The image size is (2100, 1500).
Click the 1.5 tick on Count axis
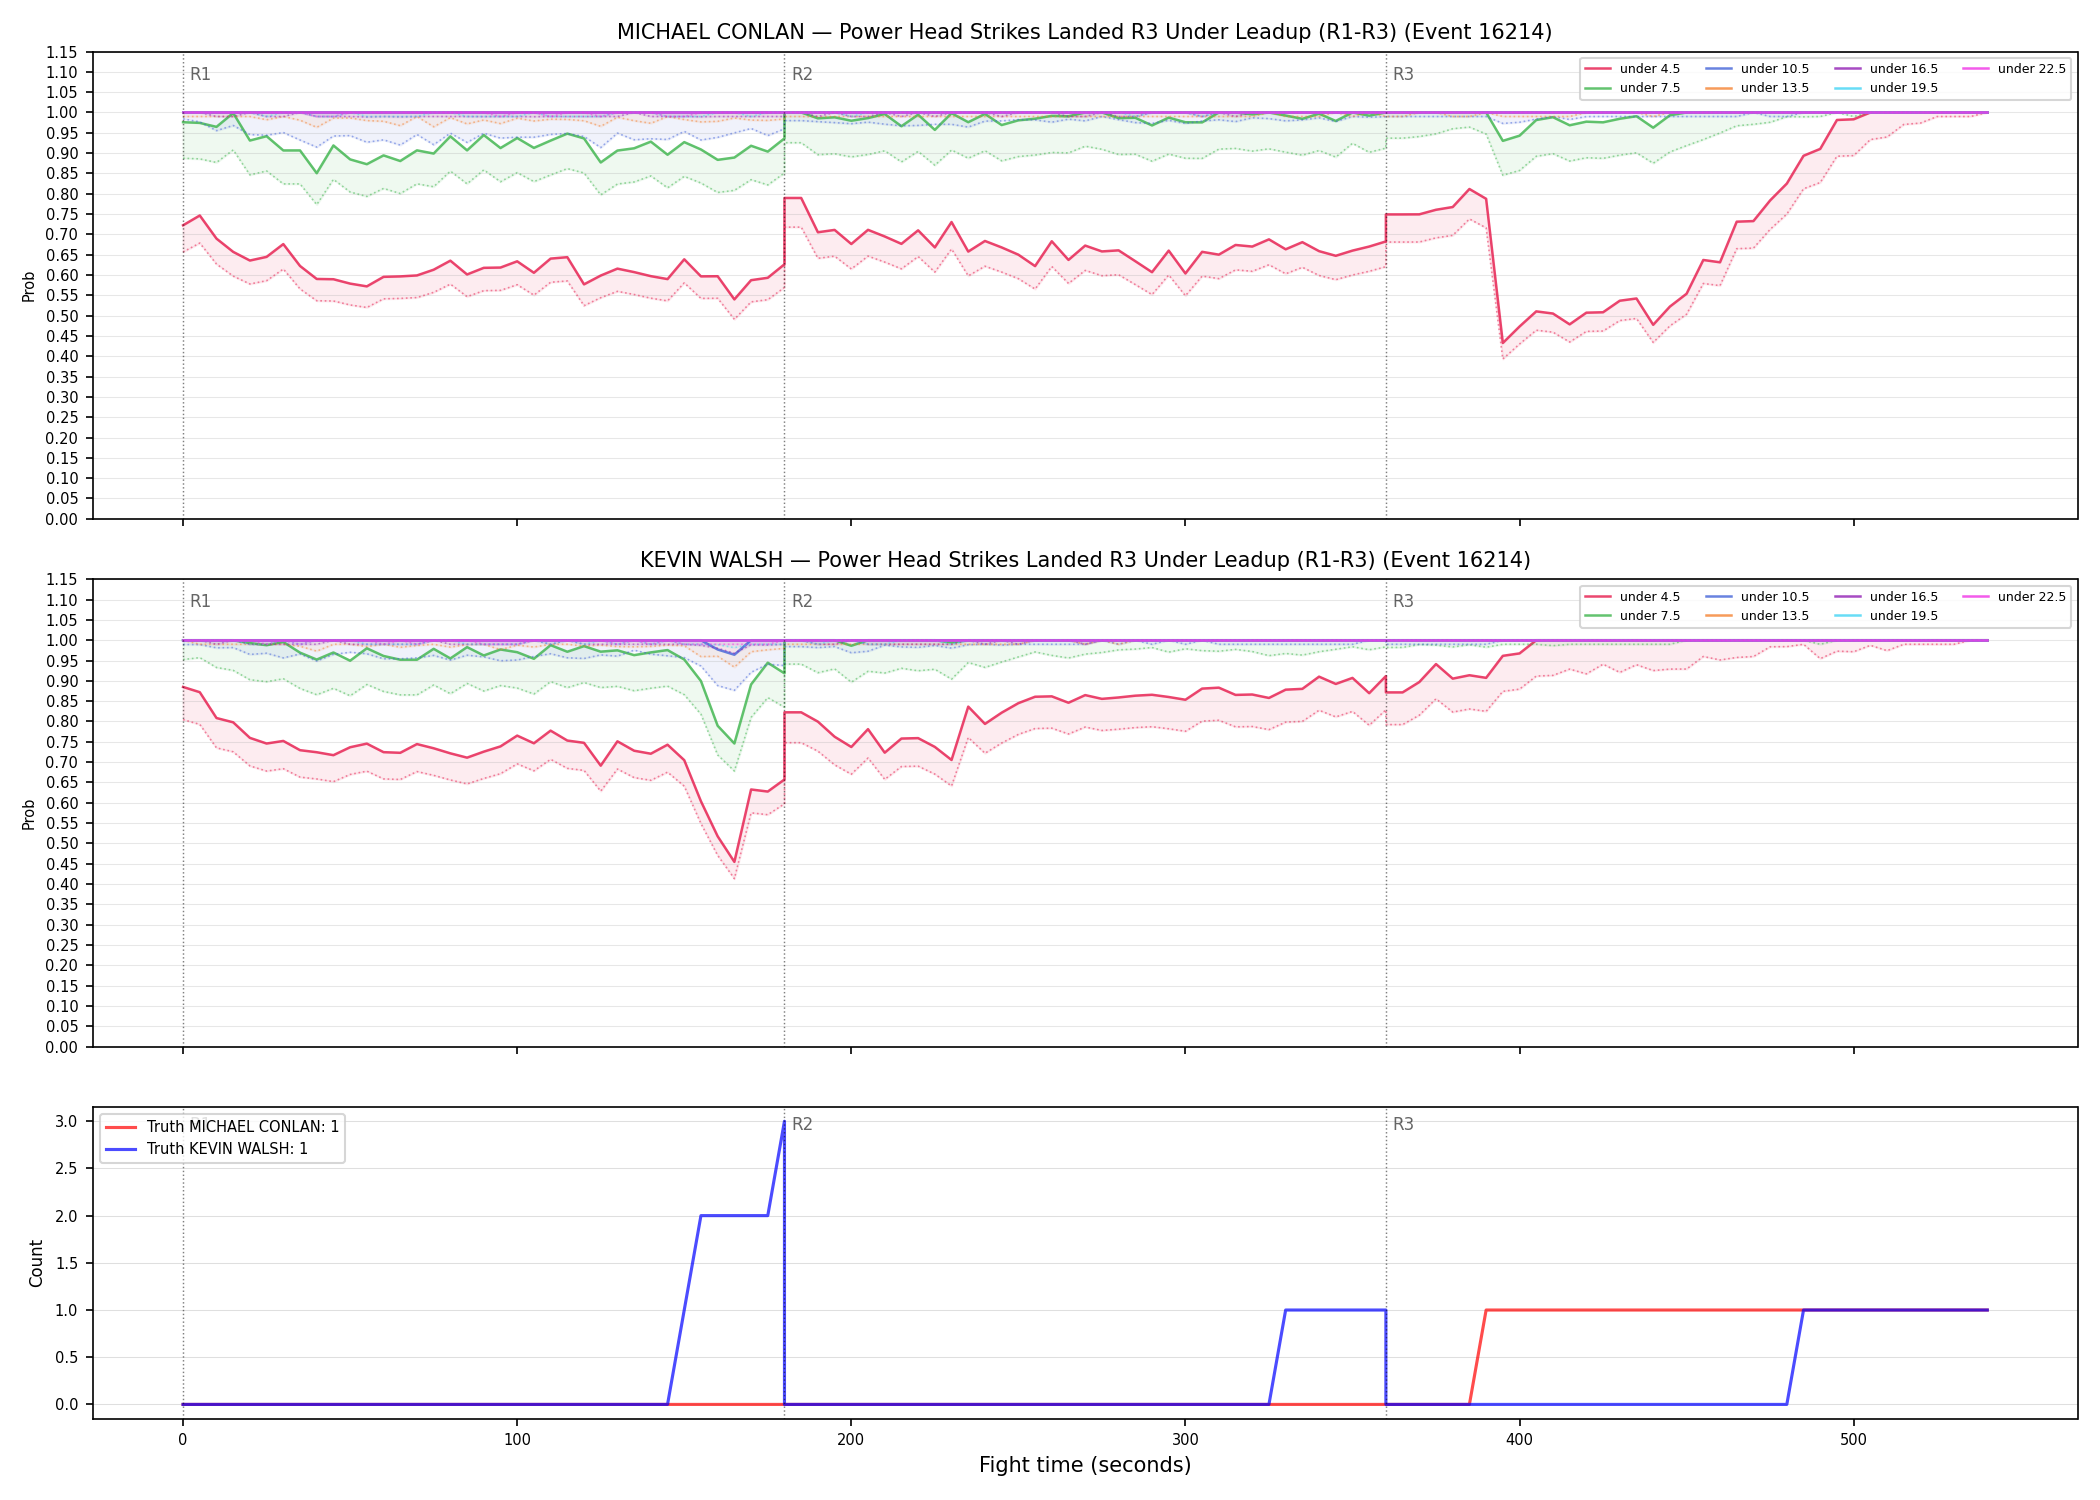67,1263
